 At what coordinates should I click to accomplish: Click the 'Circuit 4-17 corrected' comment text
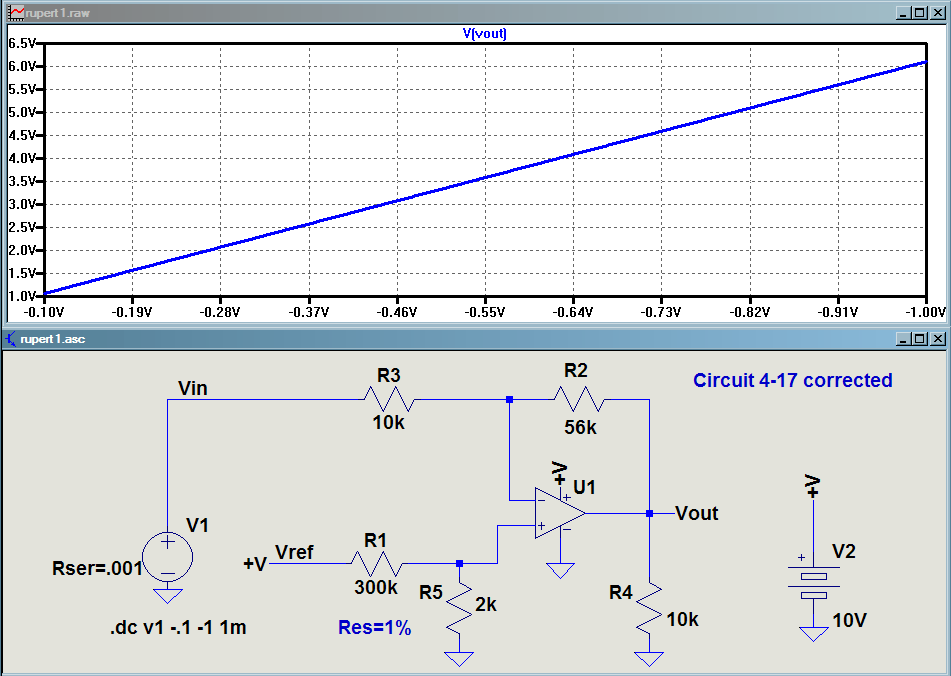pos(793,380)
